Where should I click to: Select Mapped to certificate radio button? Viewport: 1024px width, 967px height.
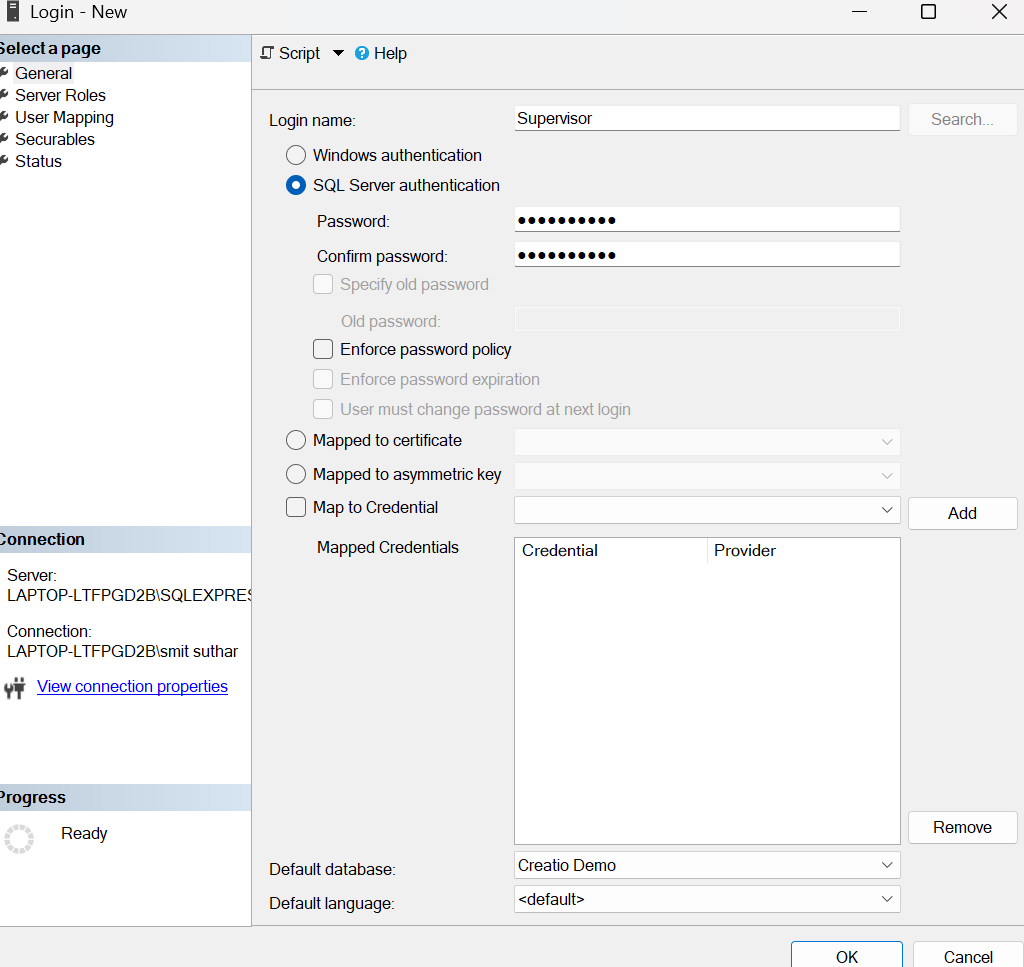tap(296, 440)
